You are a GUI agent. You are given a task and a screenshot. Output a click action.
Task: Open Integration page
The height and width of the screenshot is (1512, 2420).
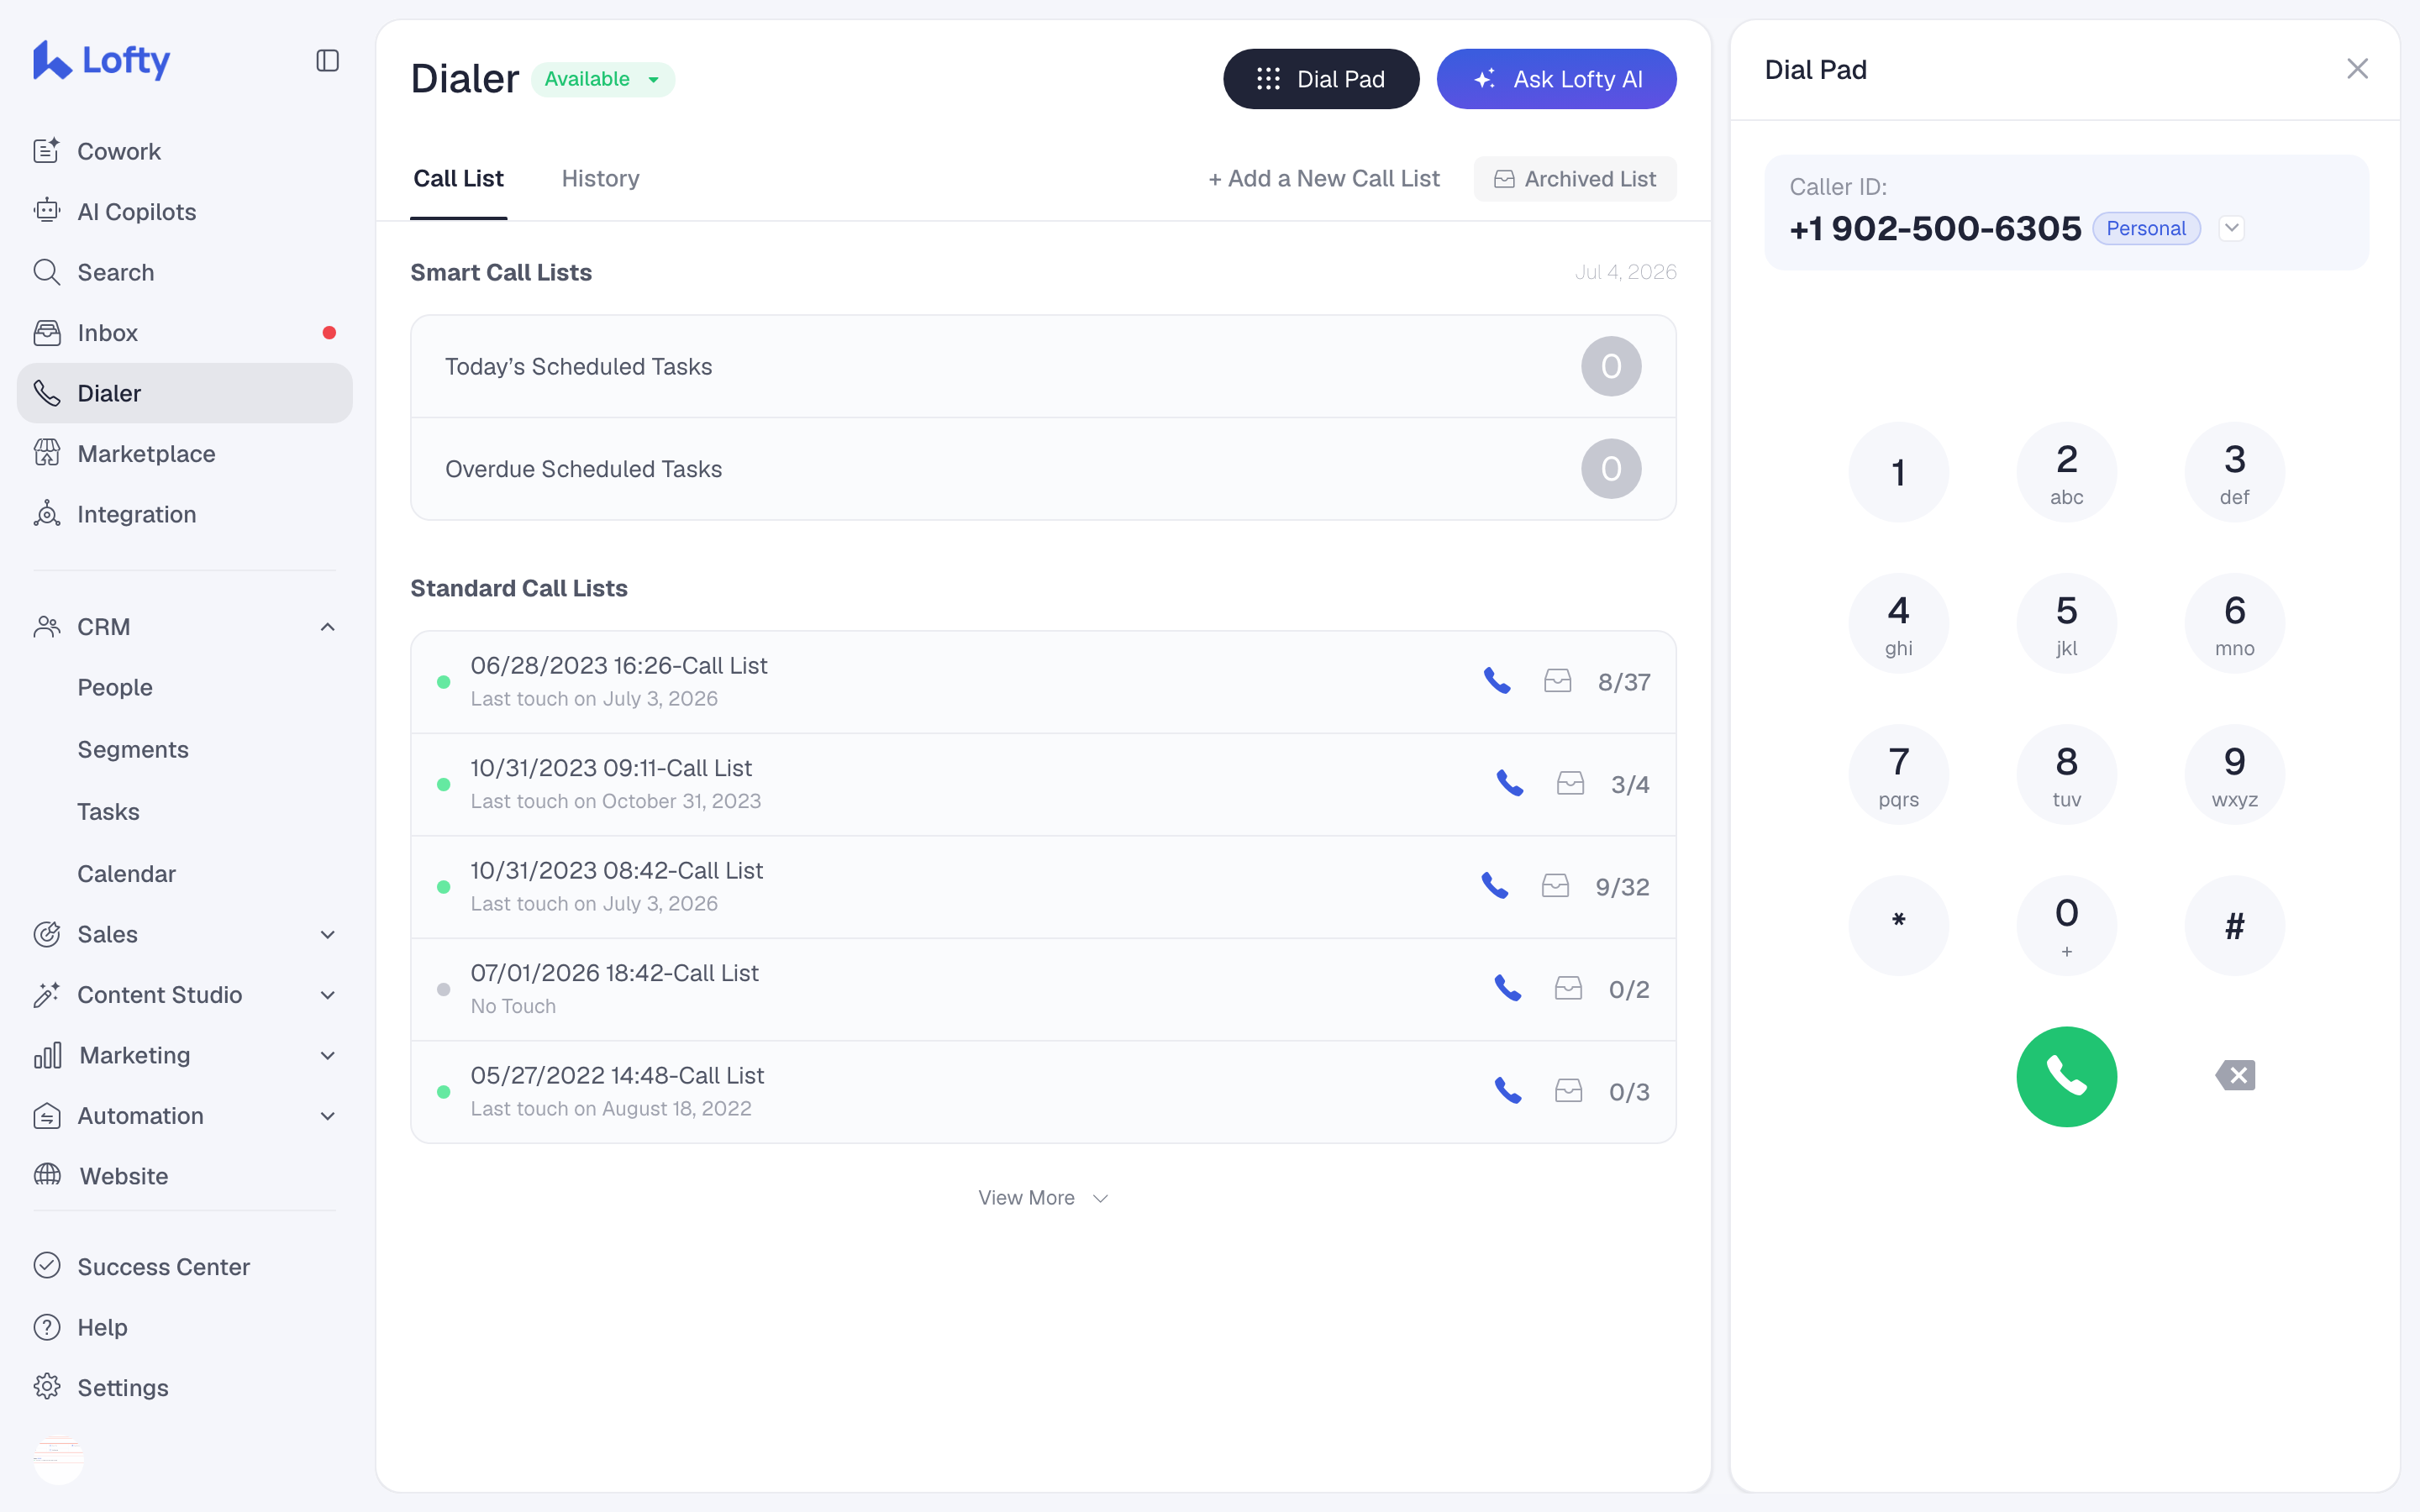tap(185, 514)
